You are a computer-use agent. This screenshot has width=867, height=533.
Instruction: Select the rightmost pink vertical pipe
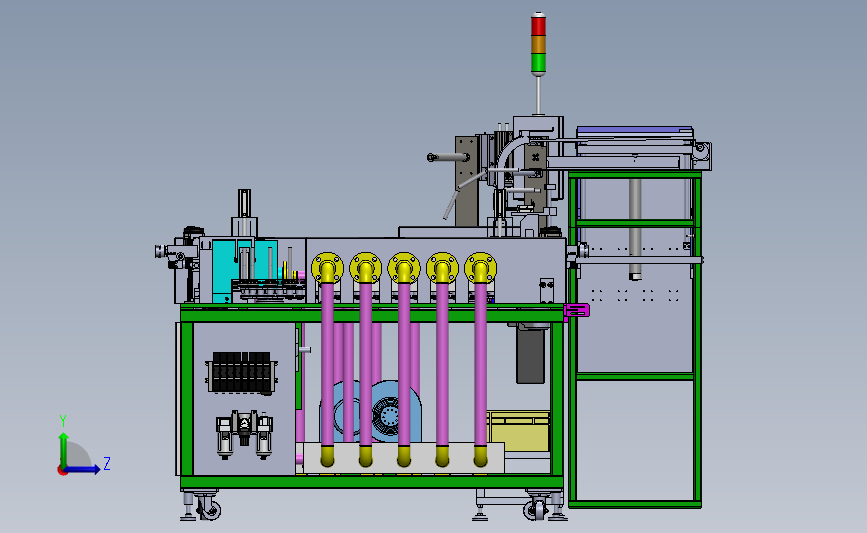tap(480, 364)
